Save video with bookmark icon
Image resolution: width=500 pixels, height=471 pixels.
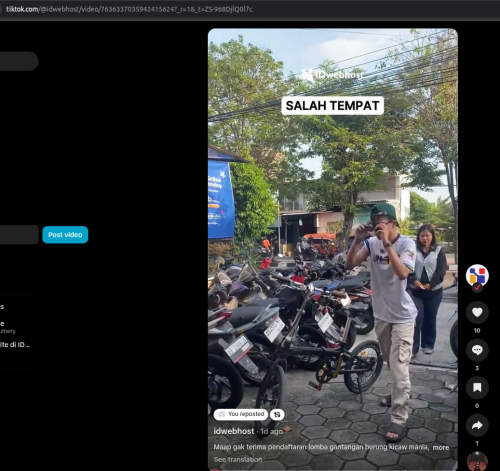tap(477, 387)
